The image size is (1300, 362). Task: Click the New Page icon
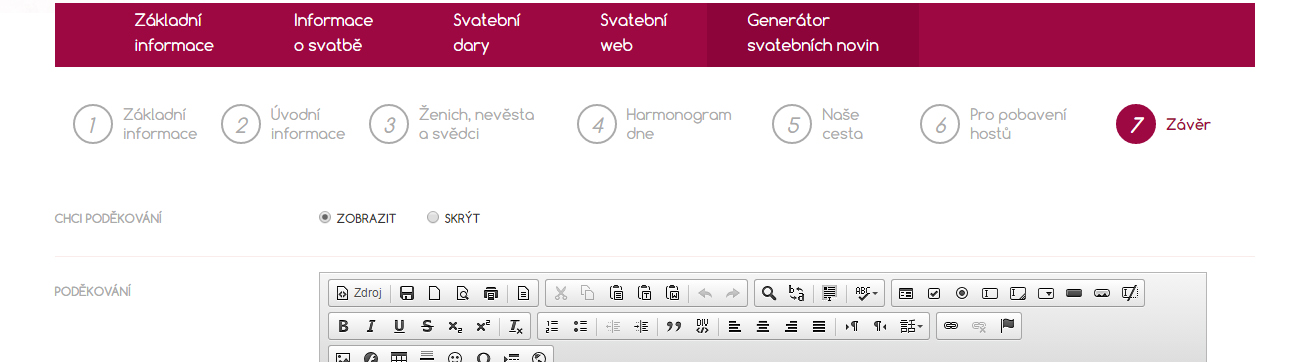[434, 293]
